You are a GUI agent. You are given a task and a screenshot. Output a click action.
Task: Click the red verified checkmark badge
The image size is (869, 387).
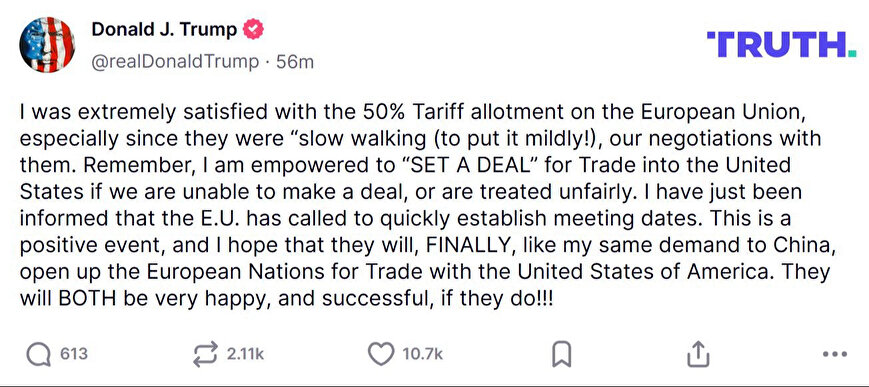[253, 29]
